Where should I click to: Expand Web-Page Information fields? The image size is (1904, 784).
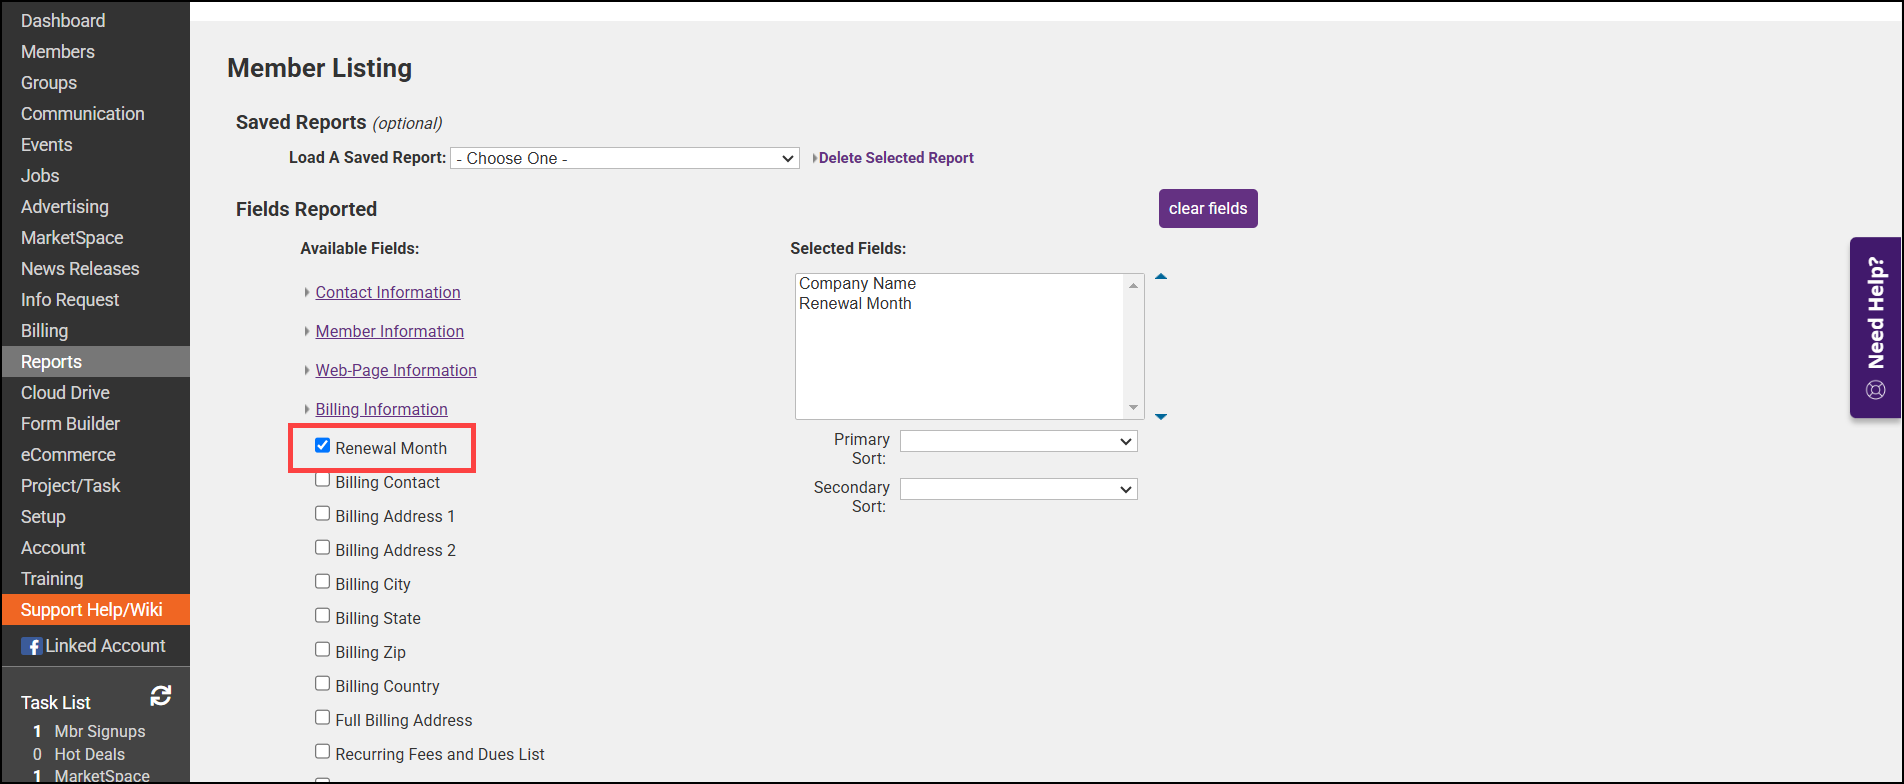click(x=396, y=370)
